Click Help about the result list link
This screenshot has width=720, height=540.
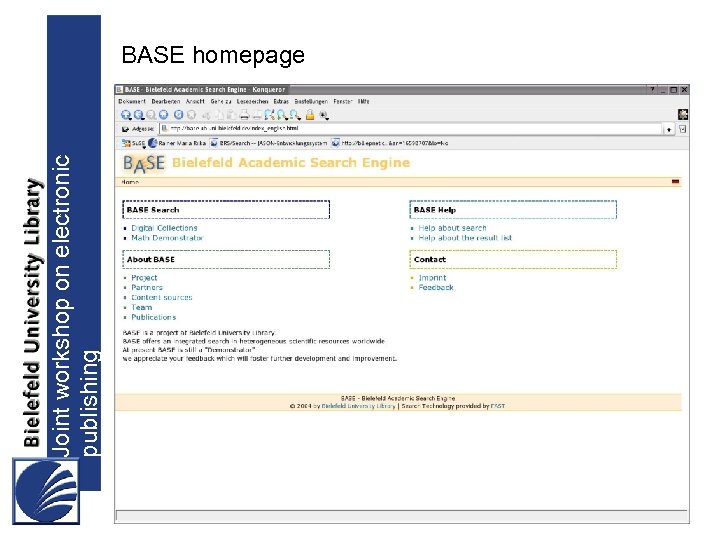pyautogui.click(x=465, y=238)
